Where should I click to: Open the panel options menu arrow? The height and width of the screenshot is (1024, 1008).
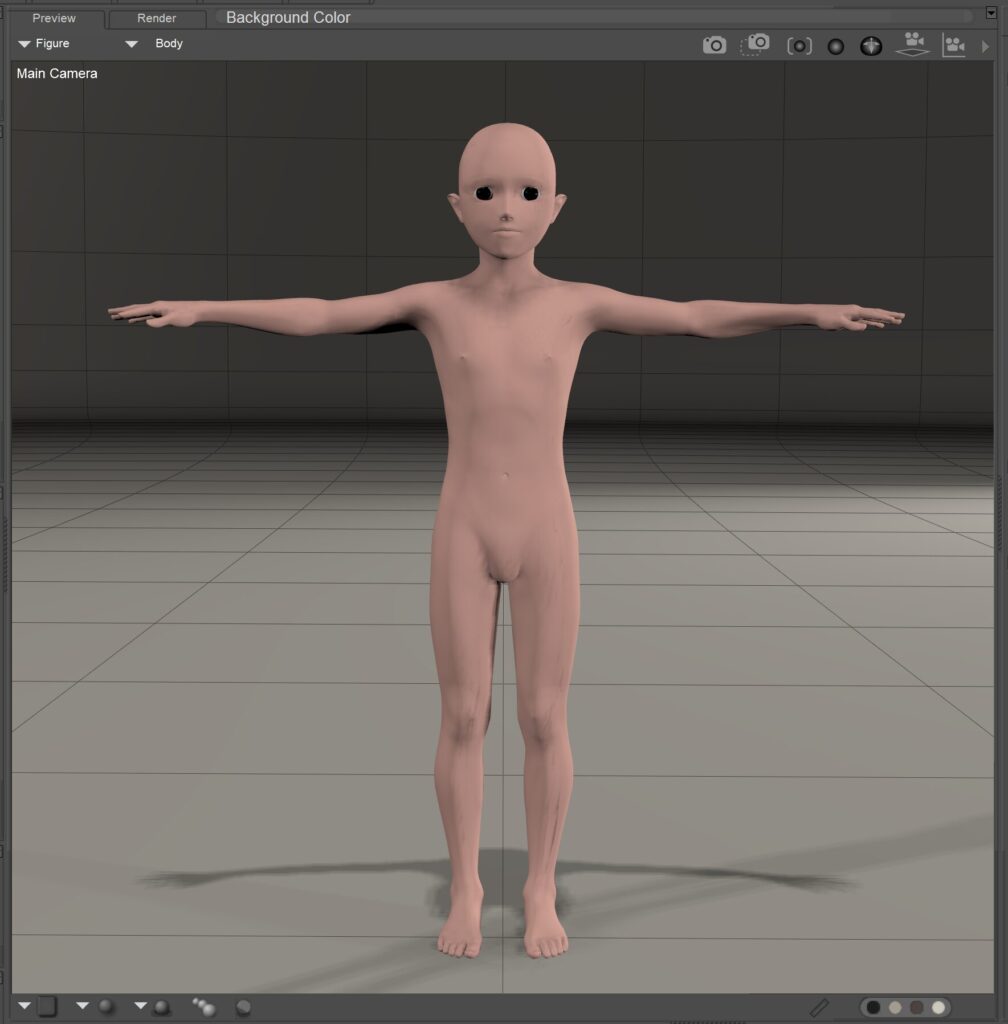(991, 12)
